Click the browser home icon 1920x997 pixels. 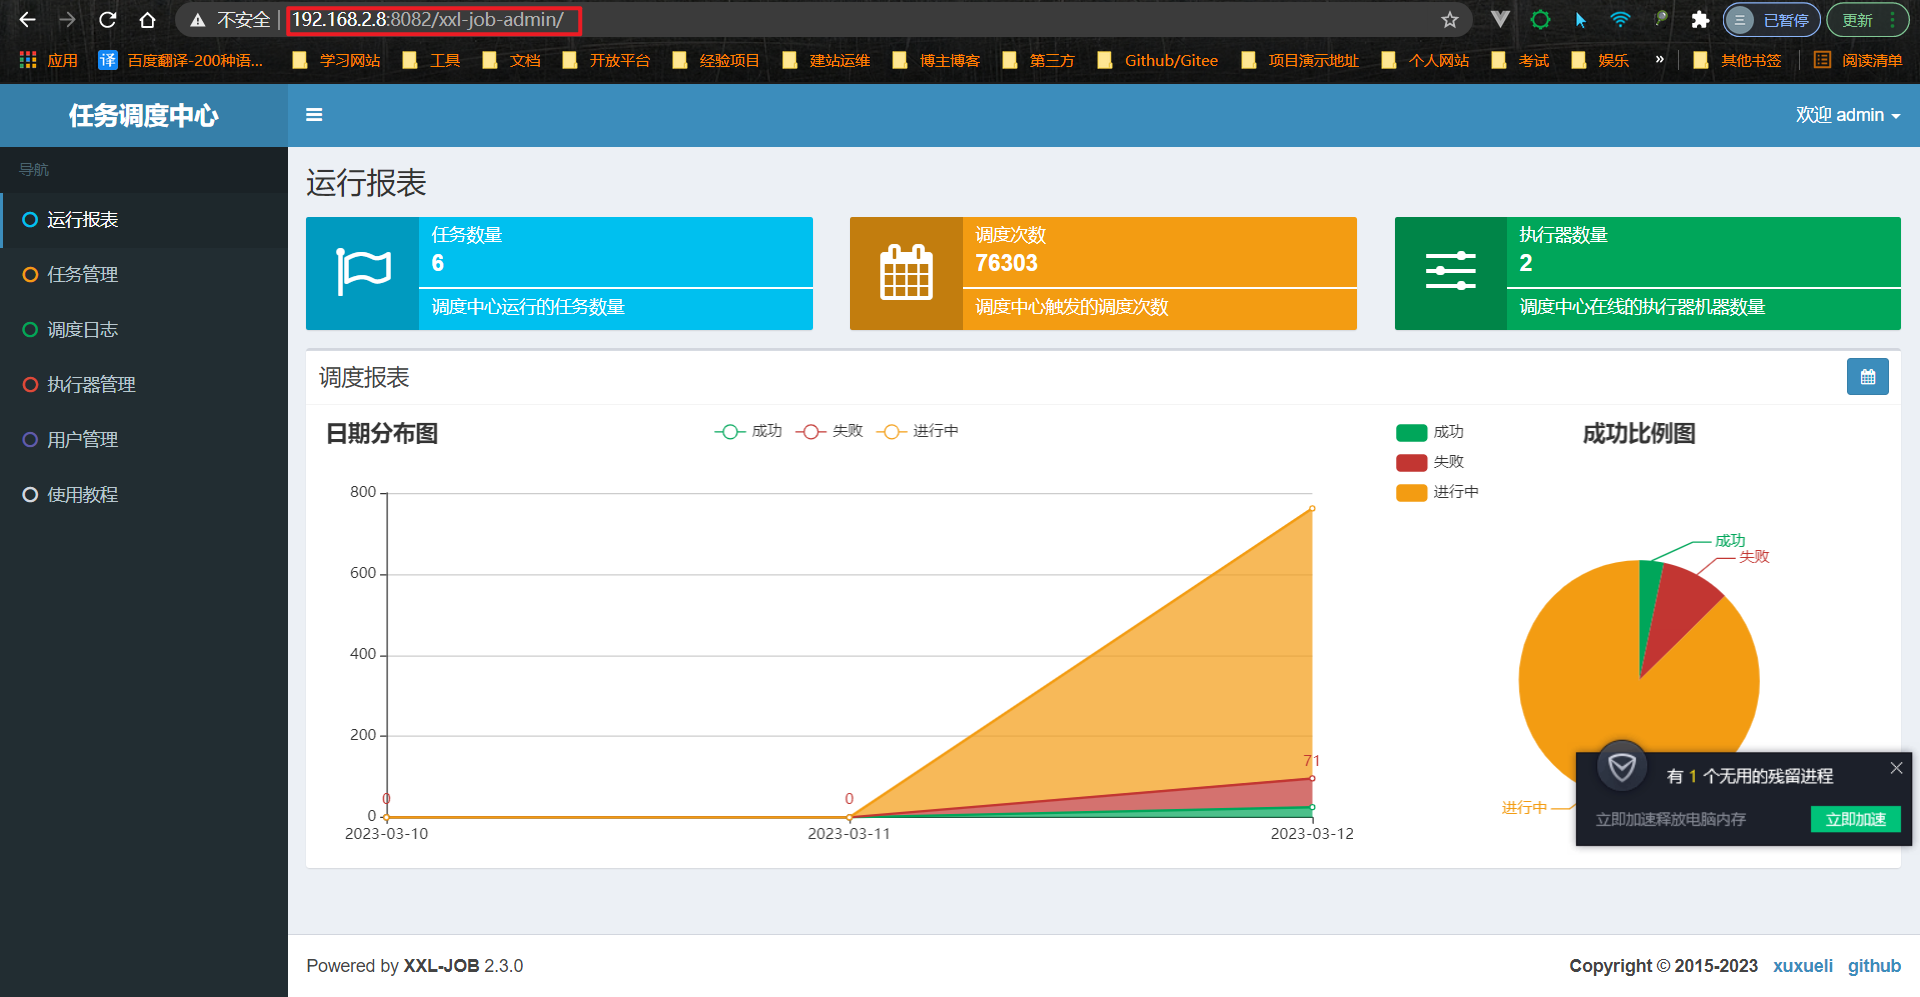click(148, 20)
